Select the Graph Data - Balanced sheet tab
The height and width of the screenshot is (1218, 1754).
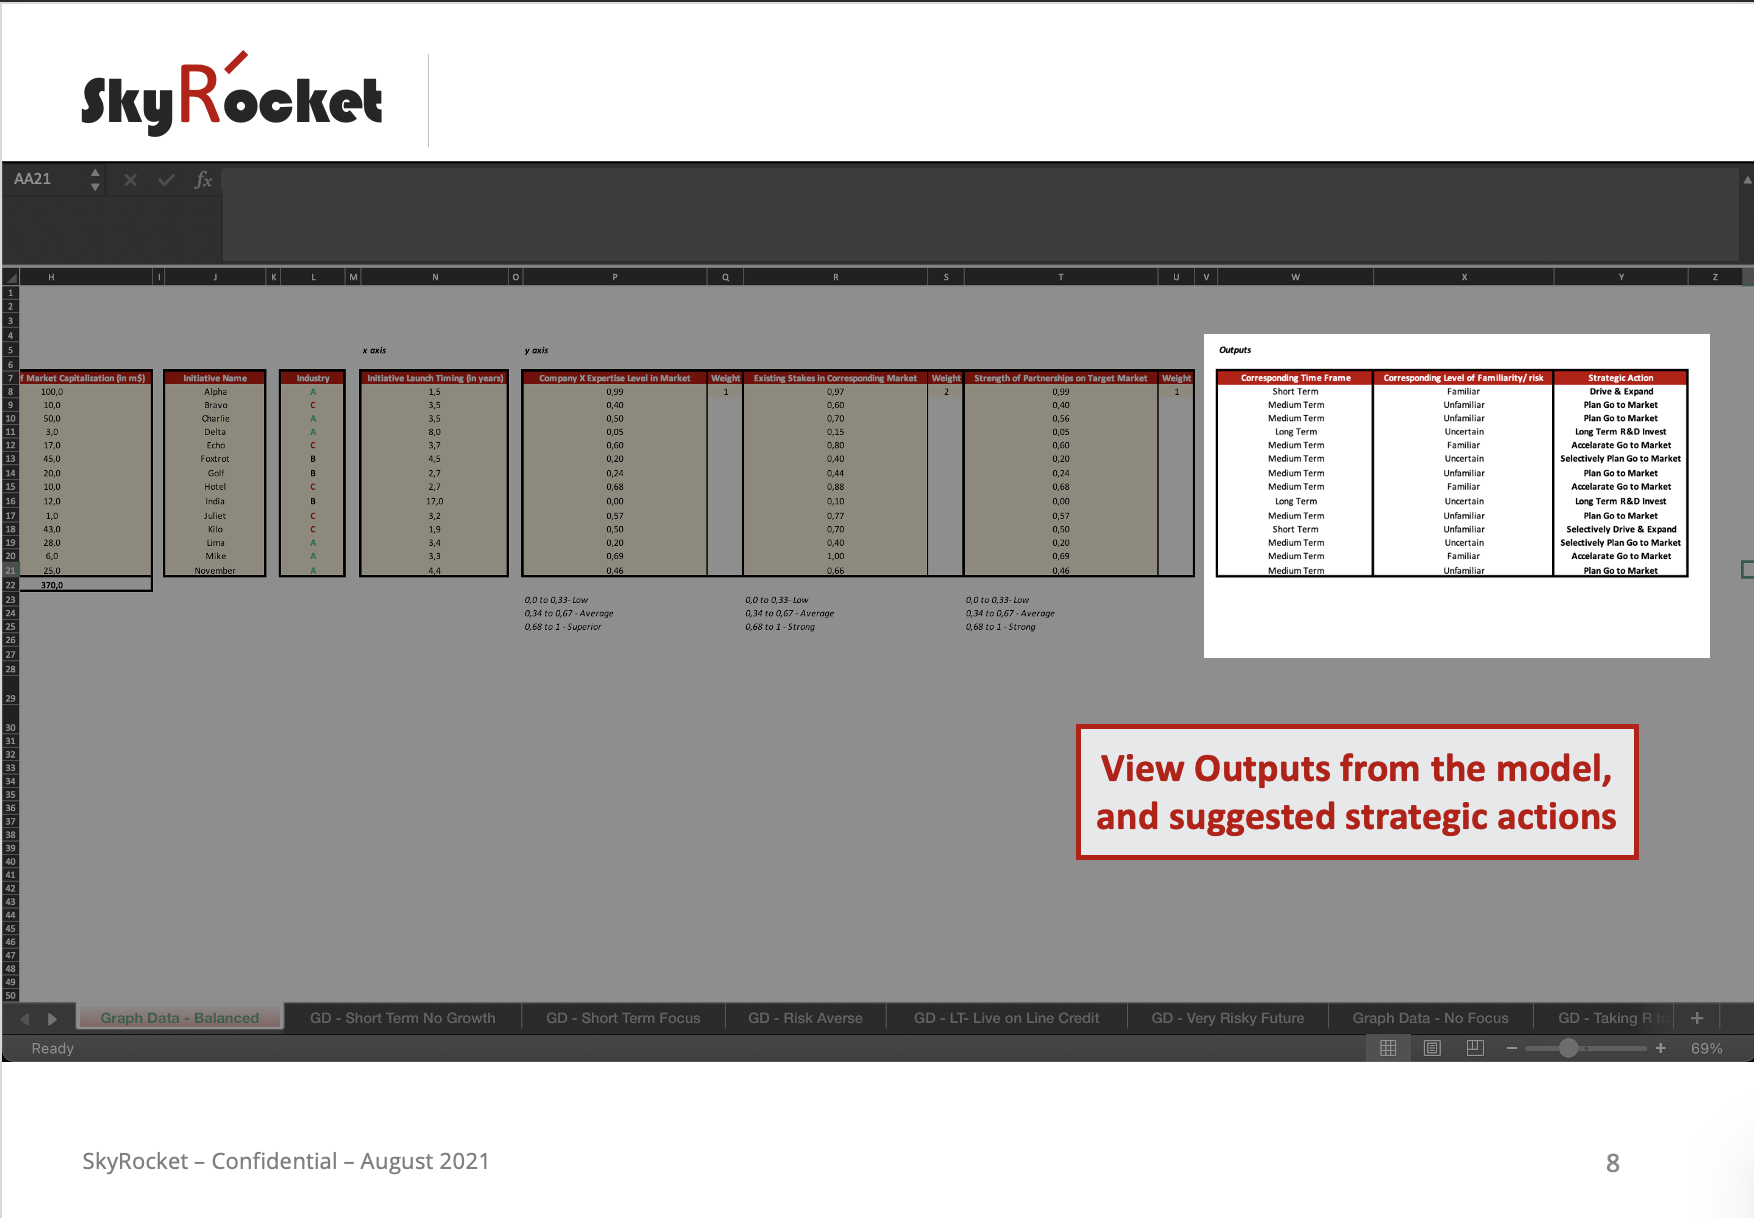pyautogui.click(x=180, y=1018)
